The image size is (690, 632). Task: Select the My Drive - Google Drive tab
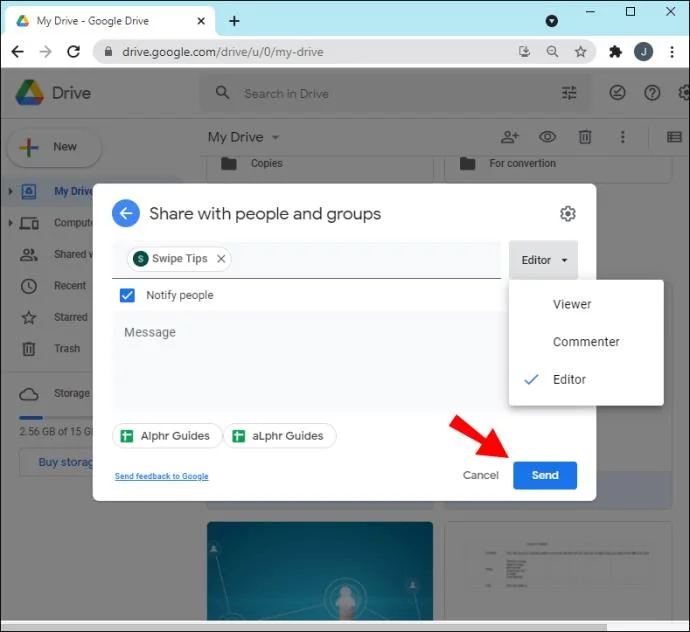pyautogui.click(x=110, y=21)
